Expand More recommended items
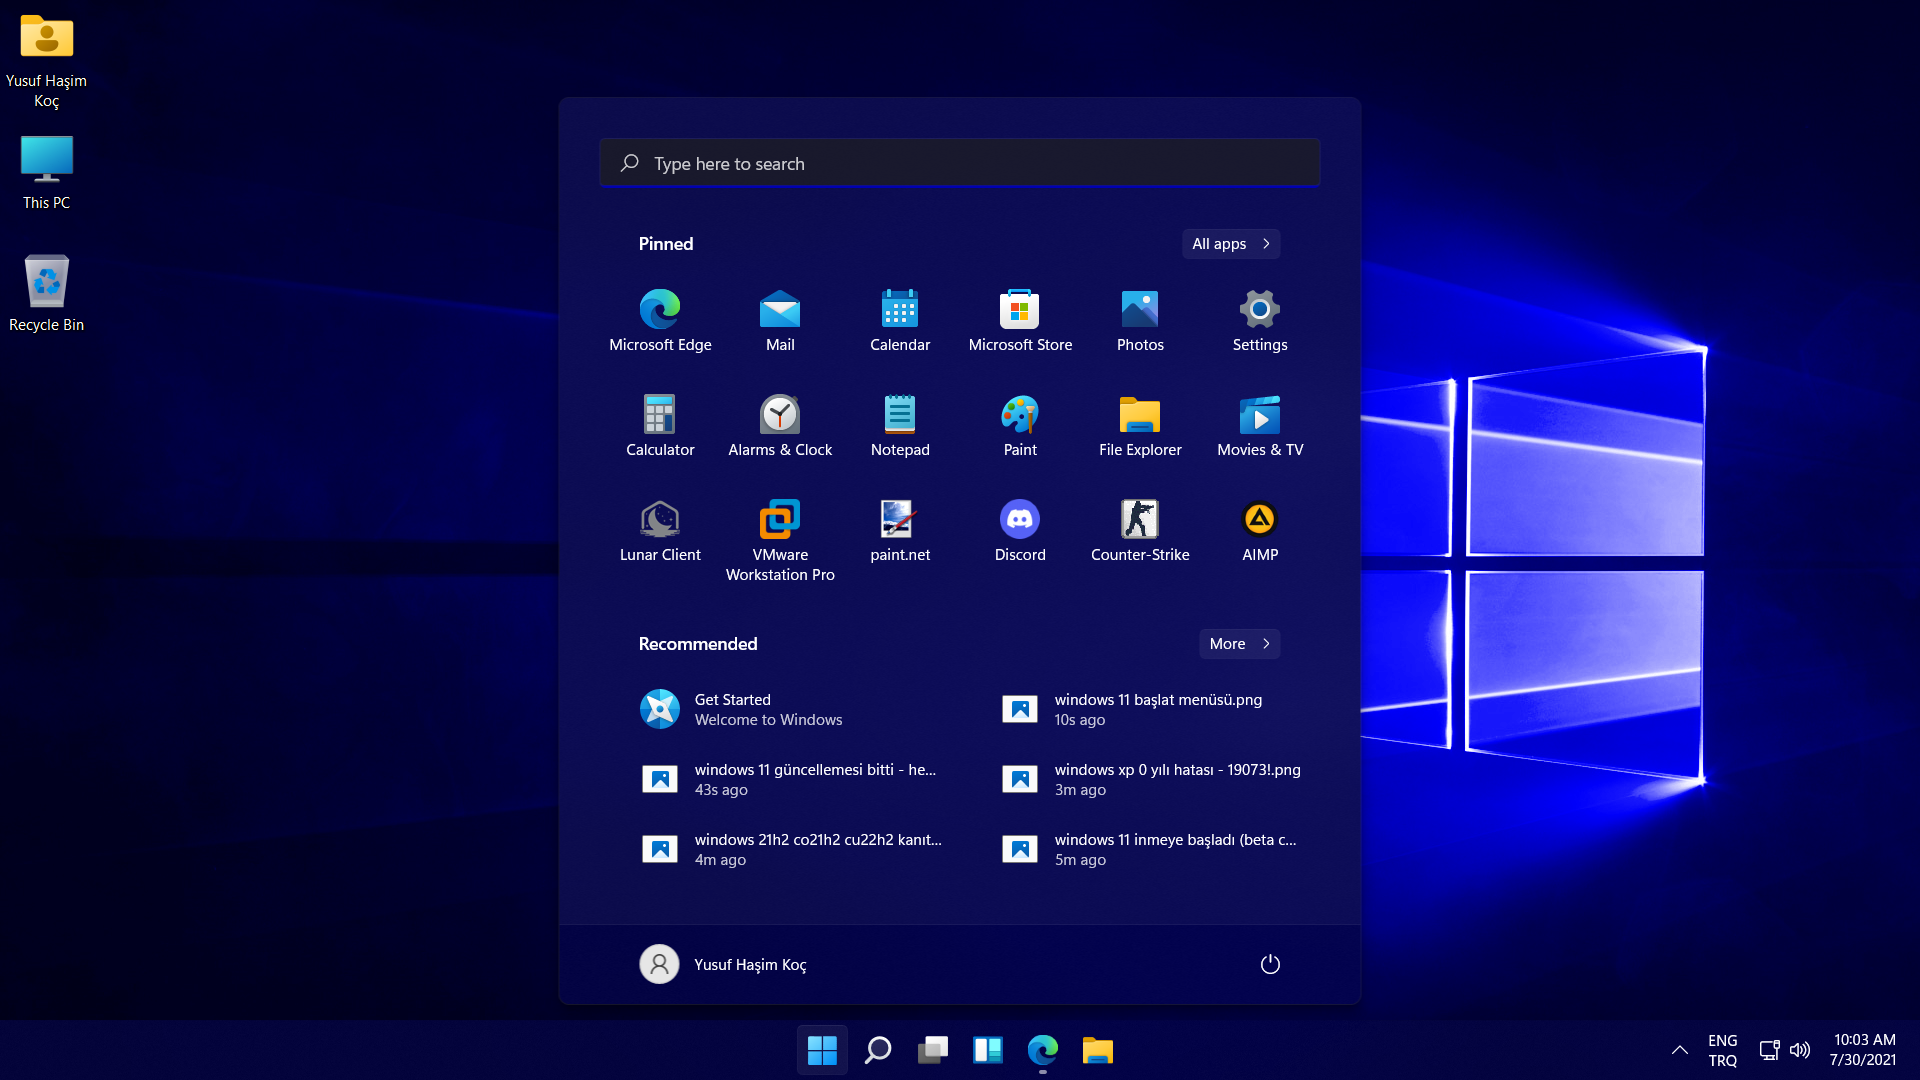1920x1080 pixels. point(1239,644)
